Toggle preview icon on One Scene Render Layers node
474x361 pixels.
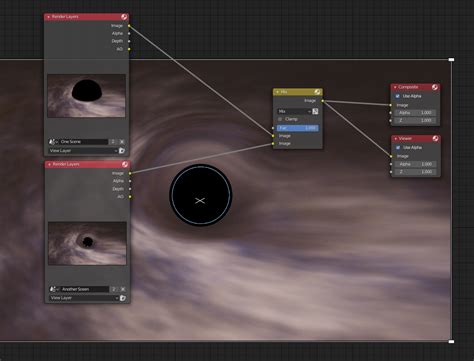[x=124, y=17]
